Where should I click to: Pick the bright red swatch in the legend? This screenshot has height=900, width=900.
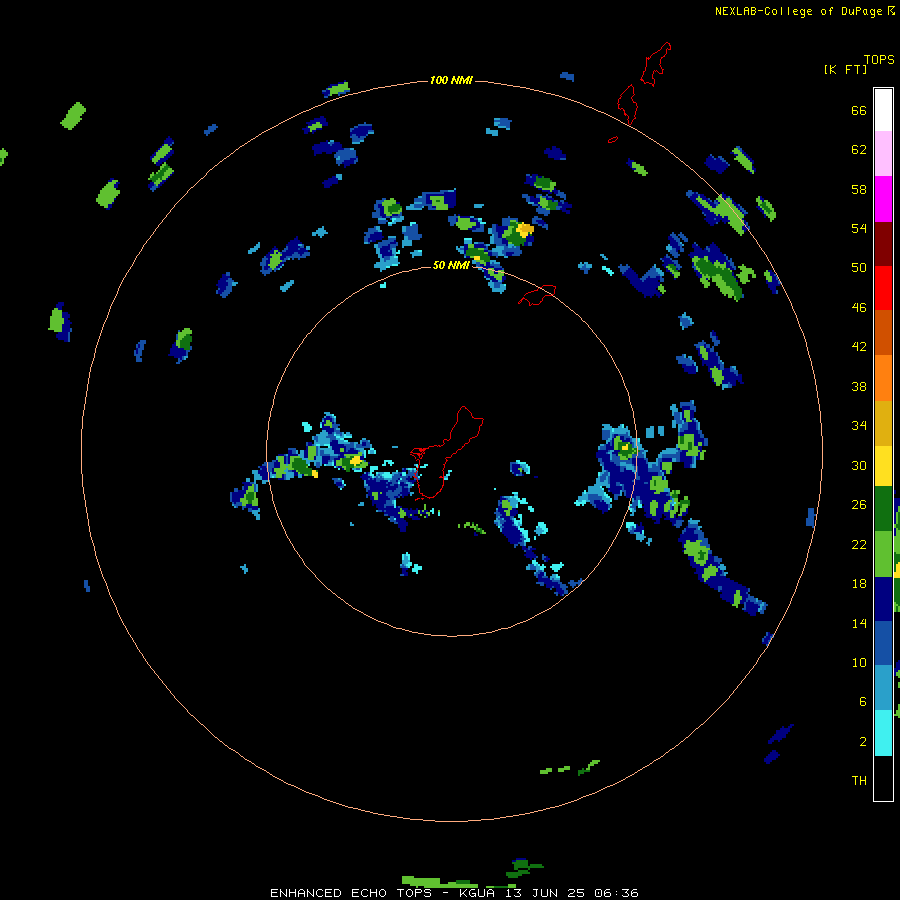[x=883, y=288]
